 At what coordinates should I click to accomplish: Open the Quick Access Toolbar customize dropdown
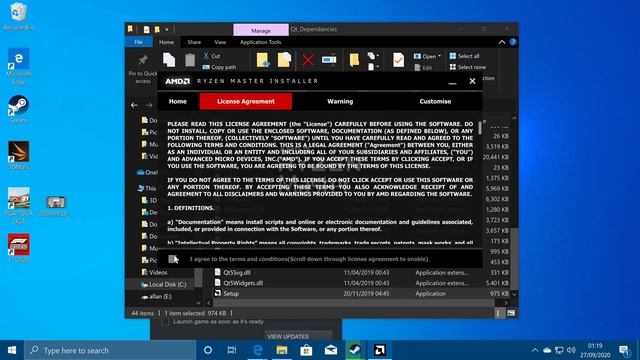[x=167, y=29]
